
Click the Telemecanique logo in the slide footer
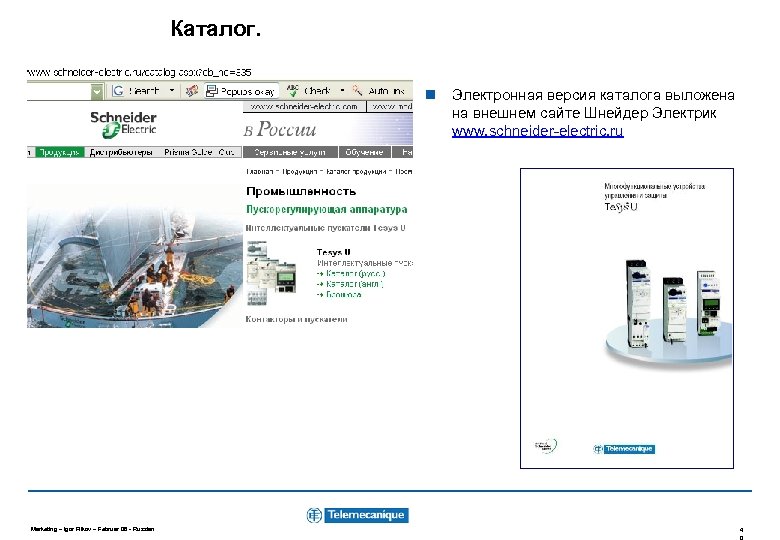(357, 515)
